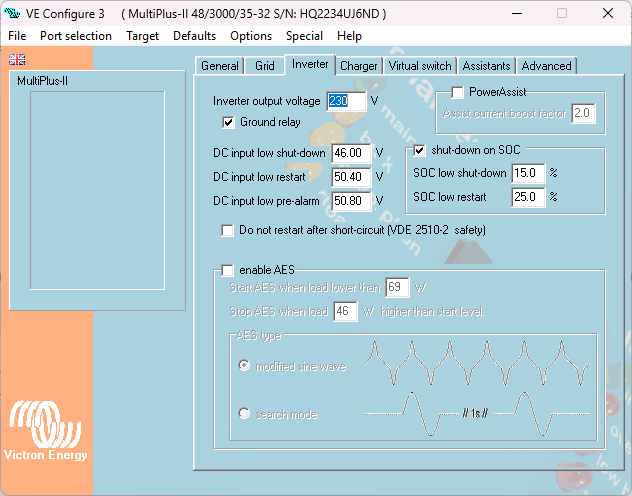Click the Victron Energy logo

(46, 430)
